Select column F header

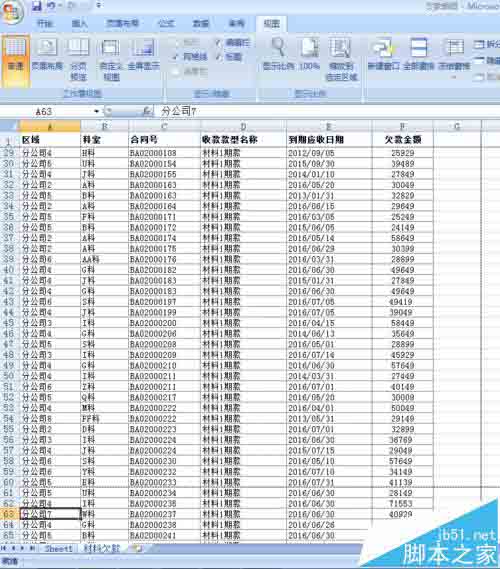(402, 126)
